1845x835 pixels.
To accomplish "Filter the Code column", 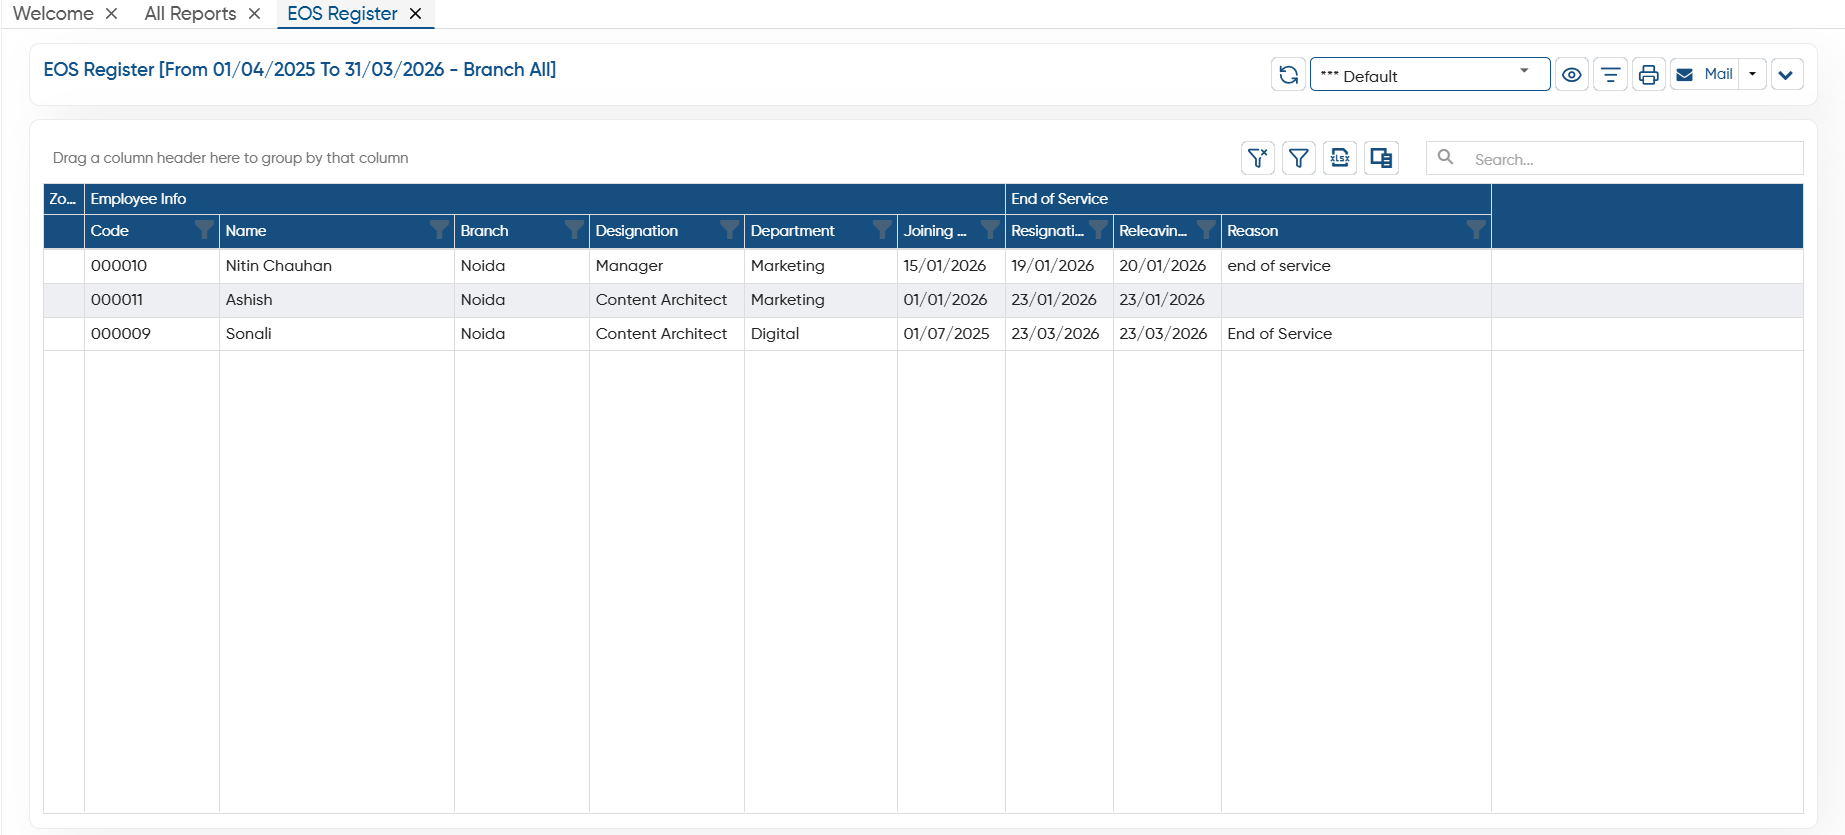I will click(x=204, y=230).
